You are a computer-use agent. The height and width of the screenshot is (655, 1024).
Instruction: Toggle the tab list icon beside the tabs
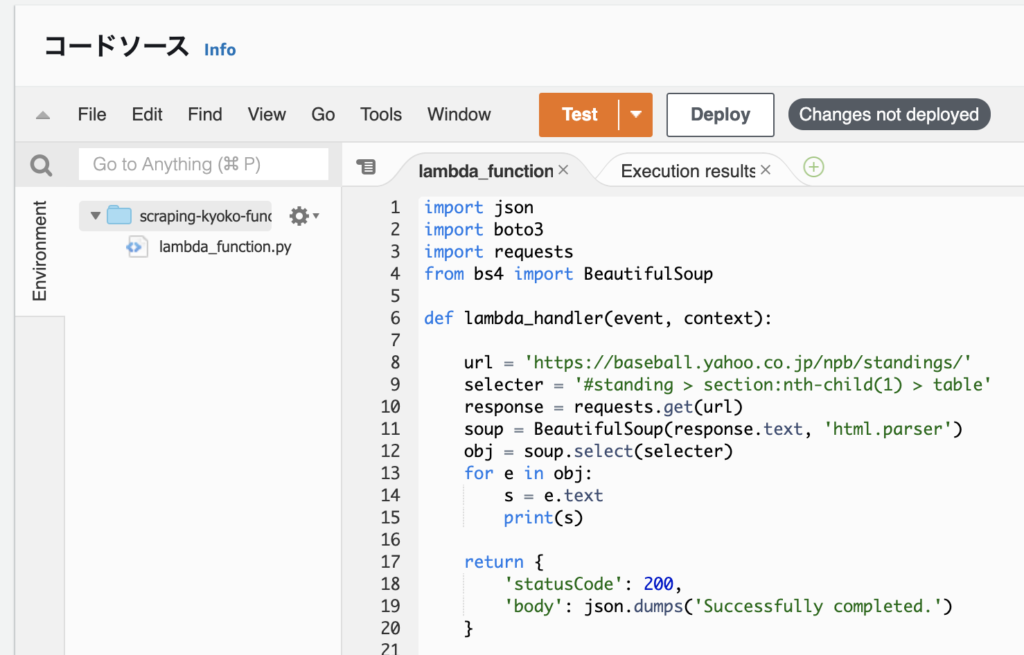pos(366,167)
